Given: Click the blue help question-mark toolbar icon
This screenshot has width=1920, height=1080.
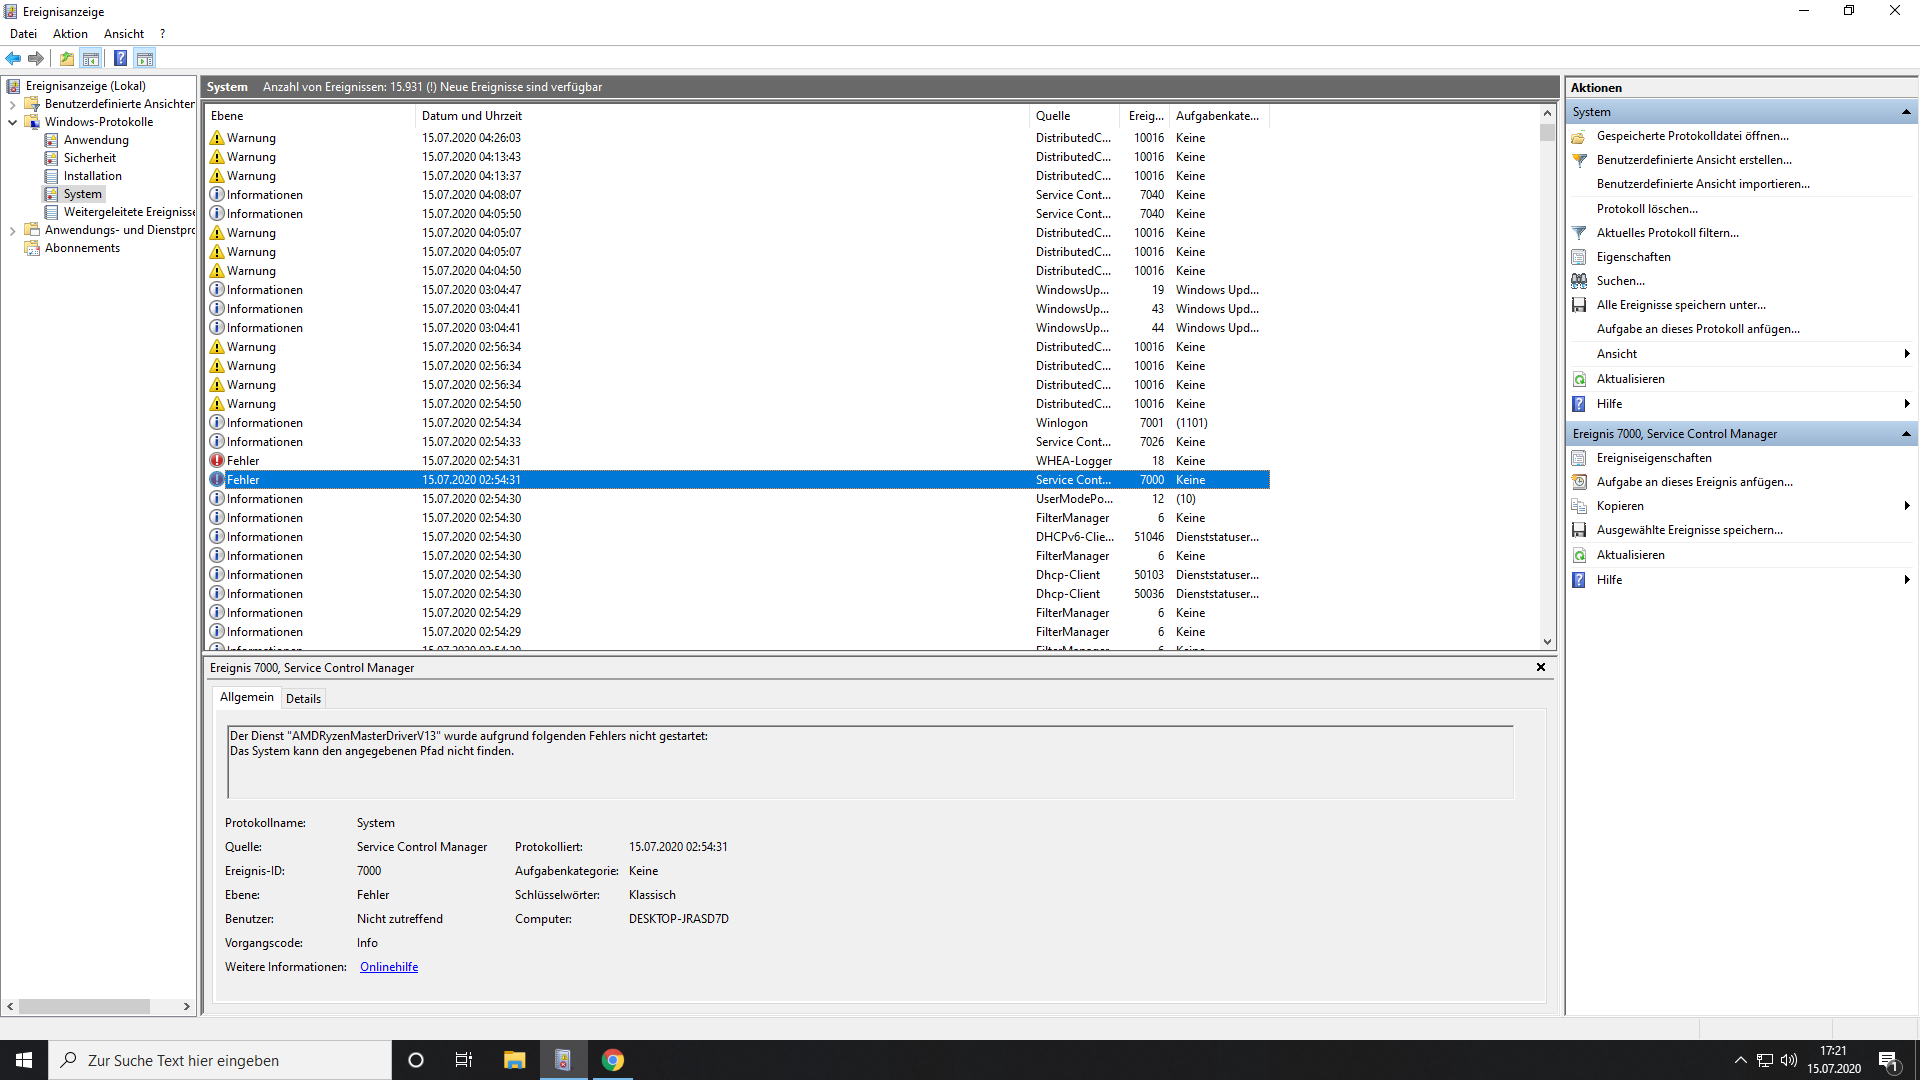Looking at the screenshot, I should pyautogui.click(x=120, y=58).
